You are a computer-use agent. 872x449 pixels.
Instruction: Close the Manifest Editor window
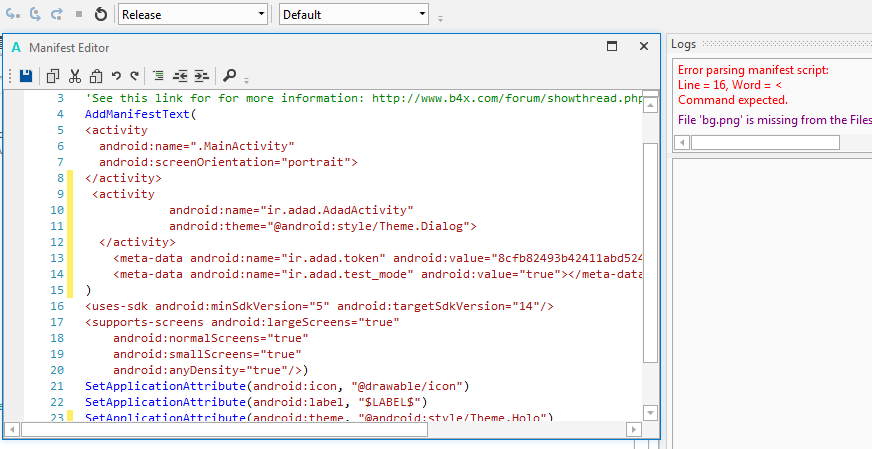(644, 46)
